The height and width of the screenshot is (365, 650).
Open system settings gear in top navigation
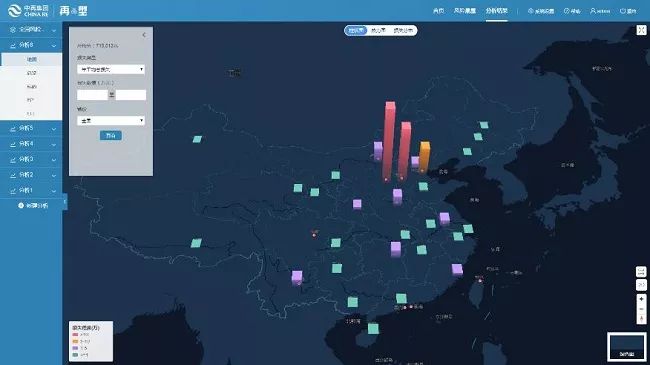[x=531, y=11]
